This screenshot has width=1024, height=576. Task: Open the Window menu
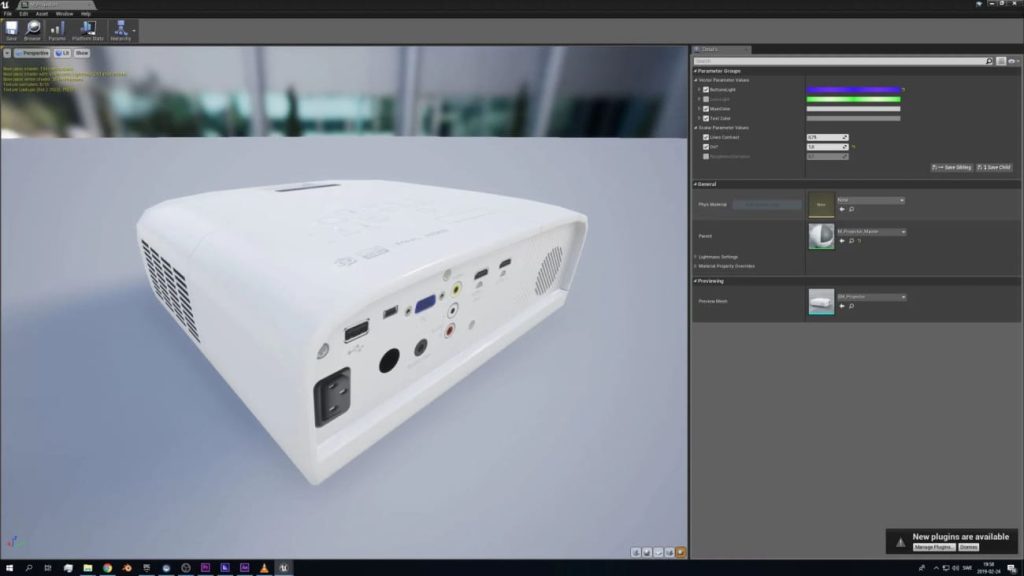point(64,14)
